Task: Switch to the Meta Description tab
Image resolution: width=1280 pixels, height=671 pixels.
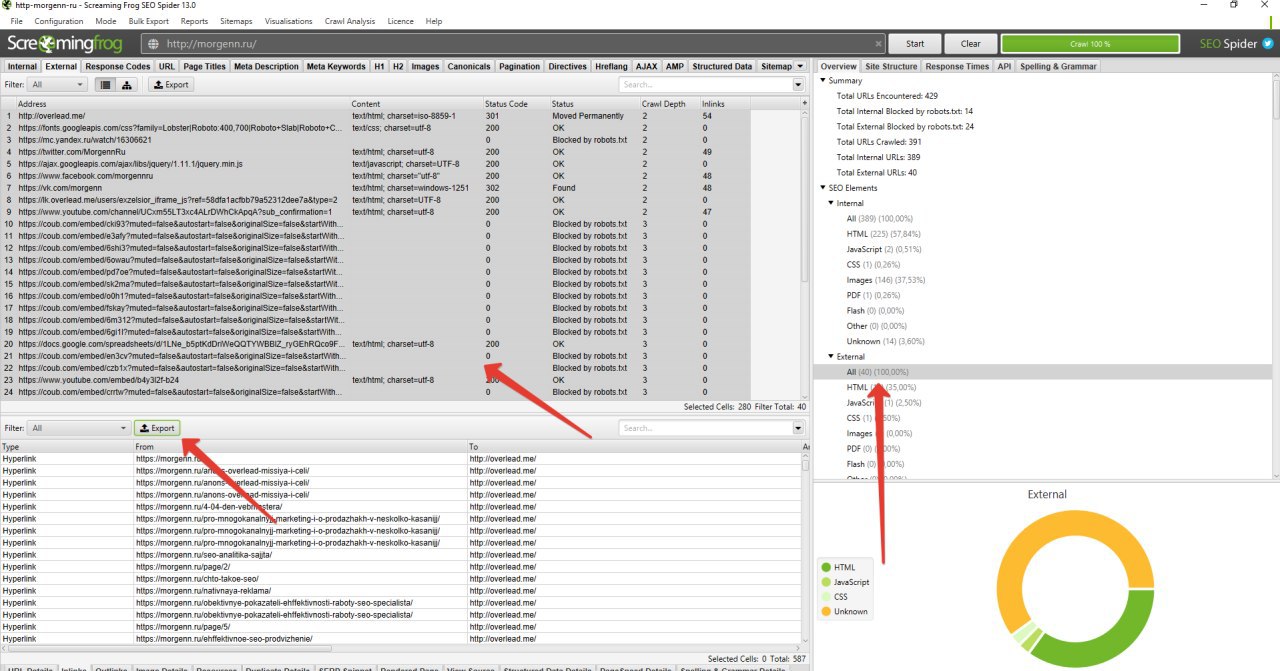Action: pos(266,66)
